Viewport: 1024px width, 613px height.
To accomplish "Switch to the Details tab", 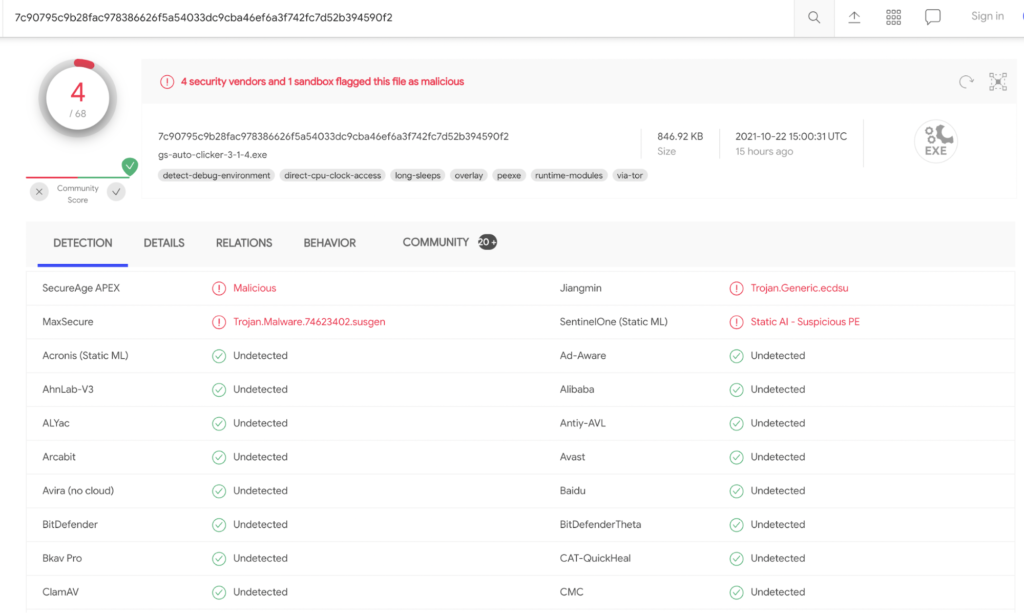I will pyautogui.click(x=164, y=243).
